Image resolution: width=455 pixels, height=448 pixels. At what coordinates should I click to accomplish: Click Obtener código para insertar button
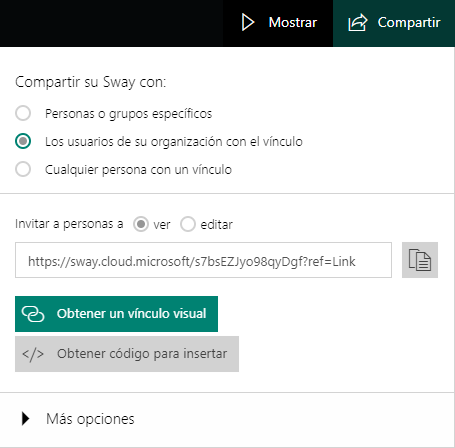(127, 354)
